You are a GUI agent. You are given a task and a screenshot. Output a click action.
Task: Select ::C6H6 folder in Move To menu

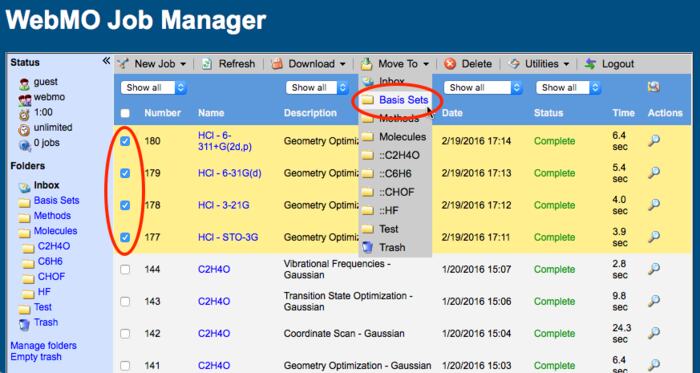coord(395,174)
